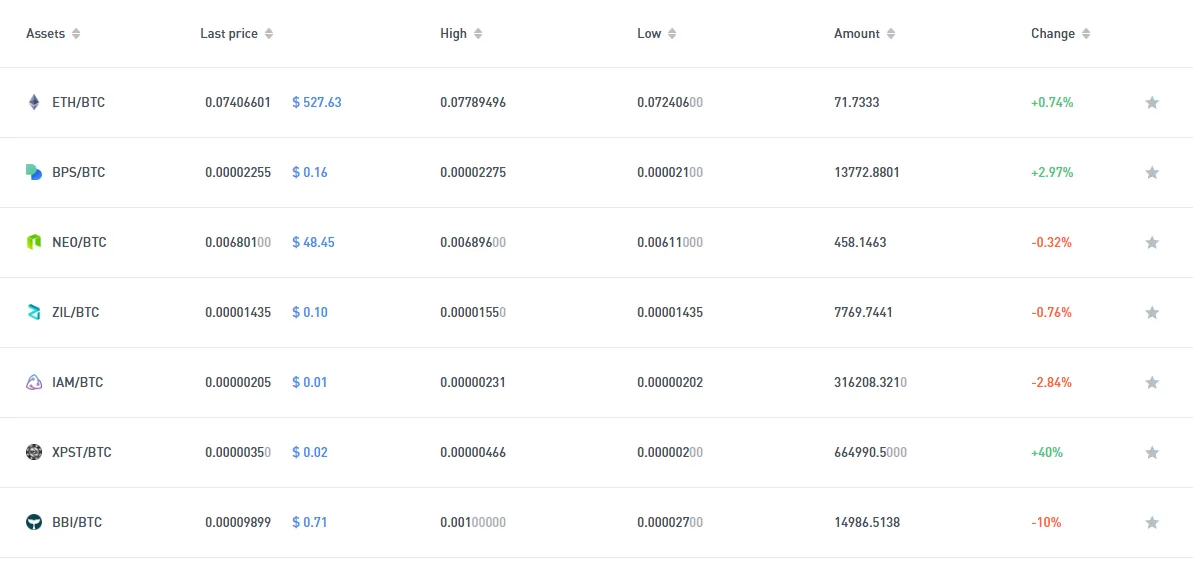Open the ZIL/BTC trading pair
The width and height of the screenshot is (1193, 578).
click(x=75, y=312)
